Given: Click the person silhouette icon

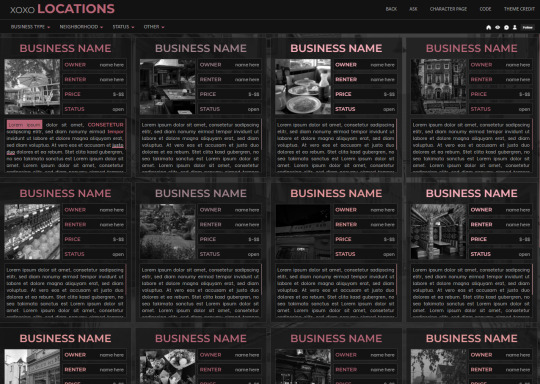Looking at the screenshot, I should [515, 27].
